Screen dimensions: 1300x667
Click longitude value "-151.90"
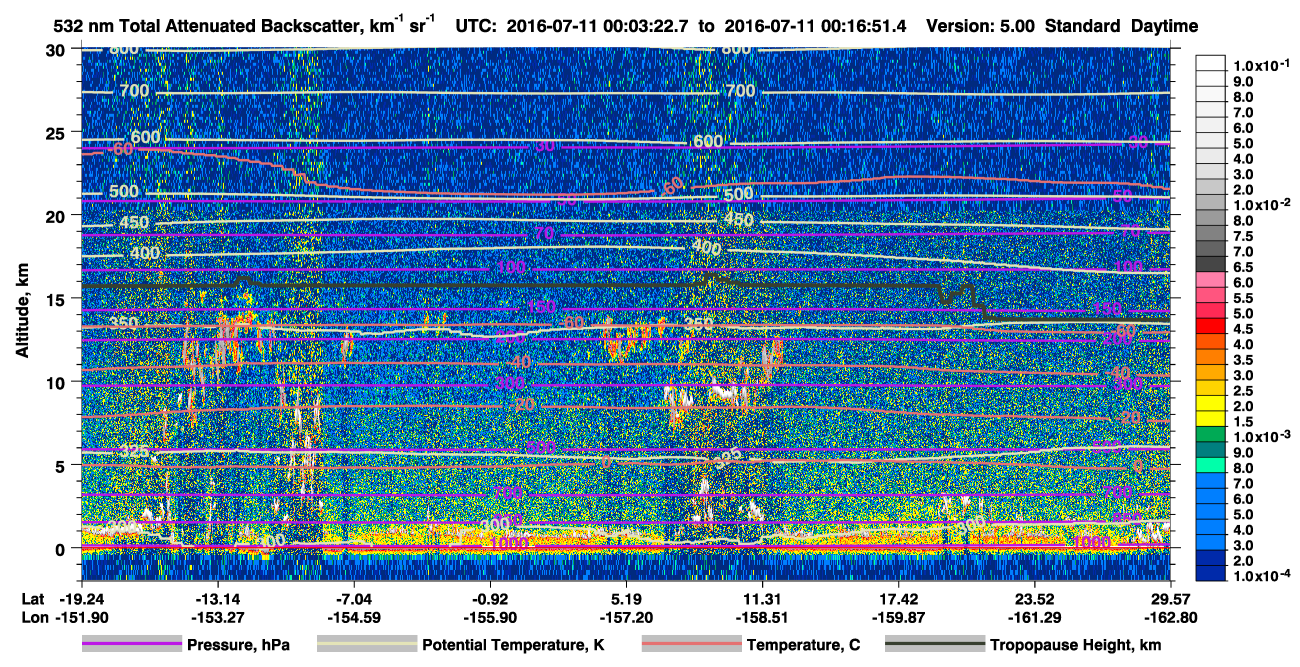pos(81,617)
